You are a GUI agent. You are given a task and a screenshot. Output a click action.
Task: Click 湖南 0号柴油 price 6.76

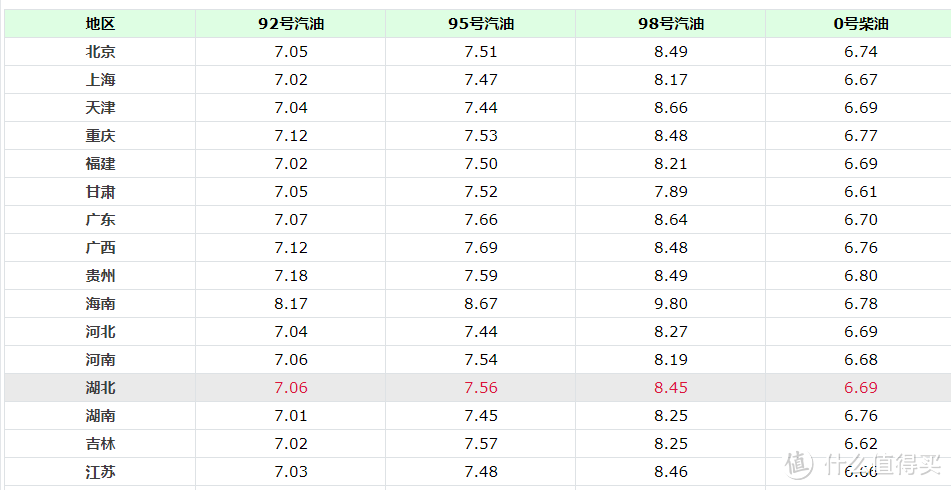tap(861, 415)
